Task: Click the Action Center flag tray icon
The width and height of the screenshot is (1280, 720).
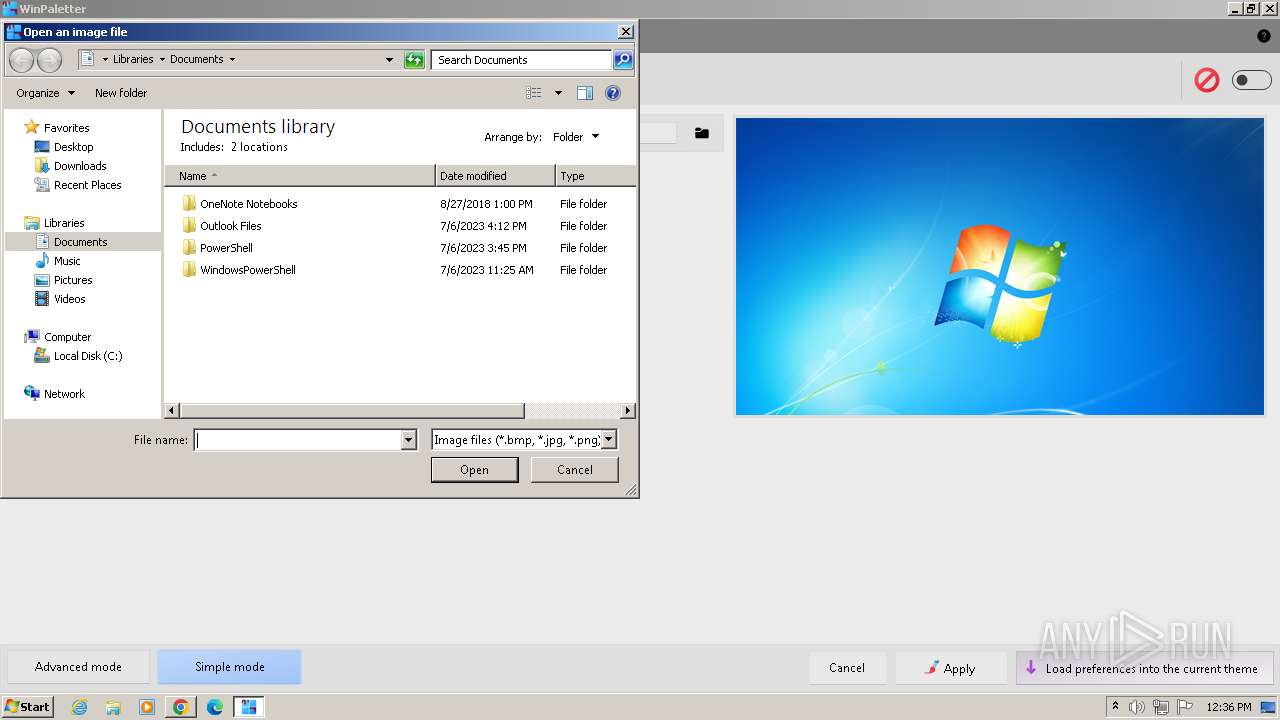Action: tap(1185, 707)
